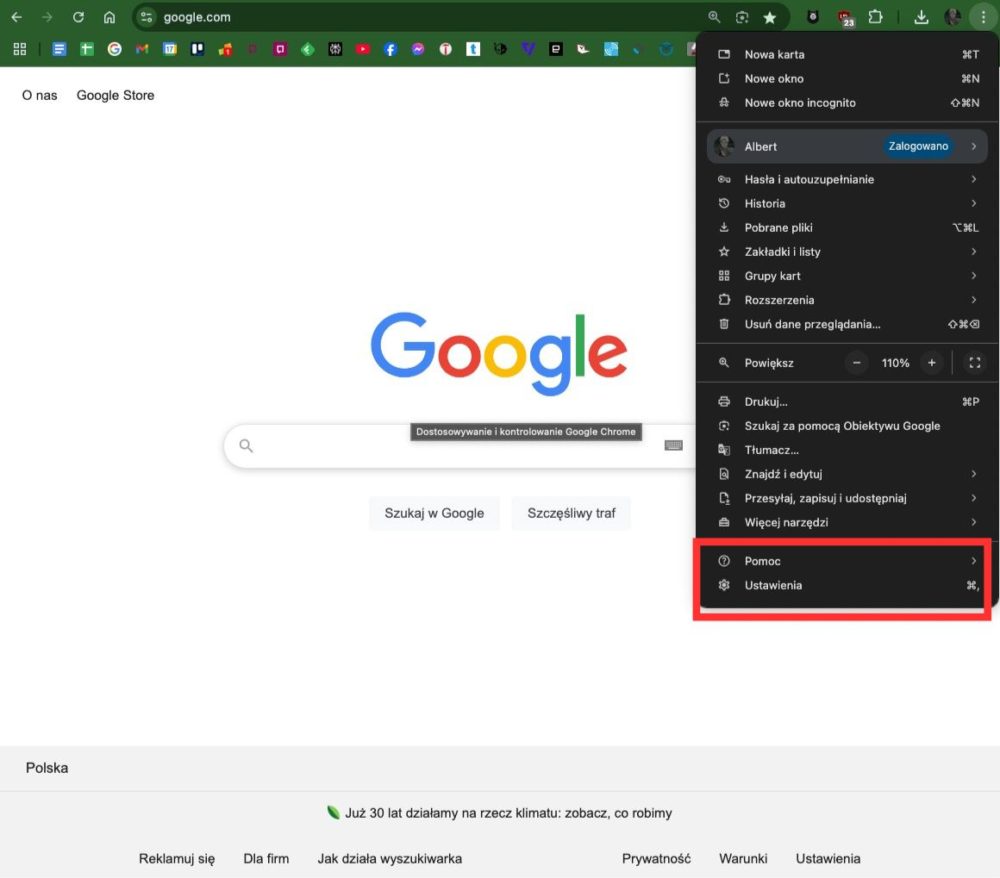Open Google Lens icon in the address bar
This screenshot has width=1000, height=878.
tap(742, 17)
